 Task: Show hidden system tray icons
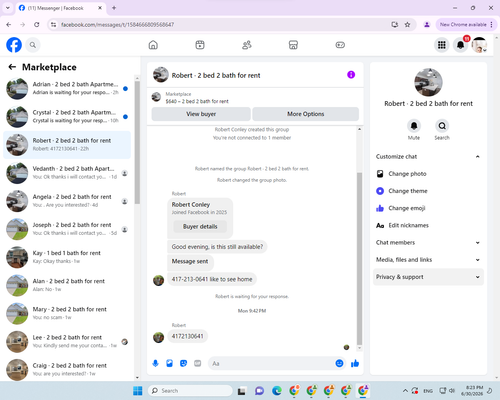pos(405,391)
